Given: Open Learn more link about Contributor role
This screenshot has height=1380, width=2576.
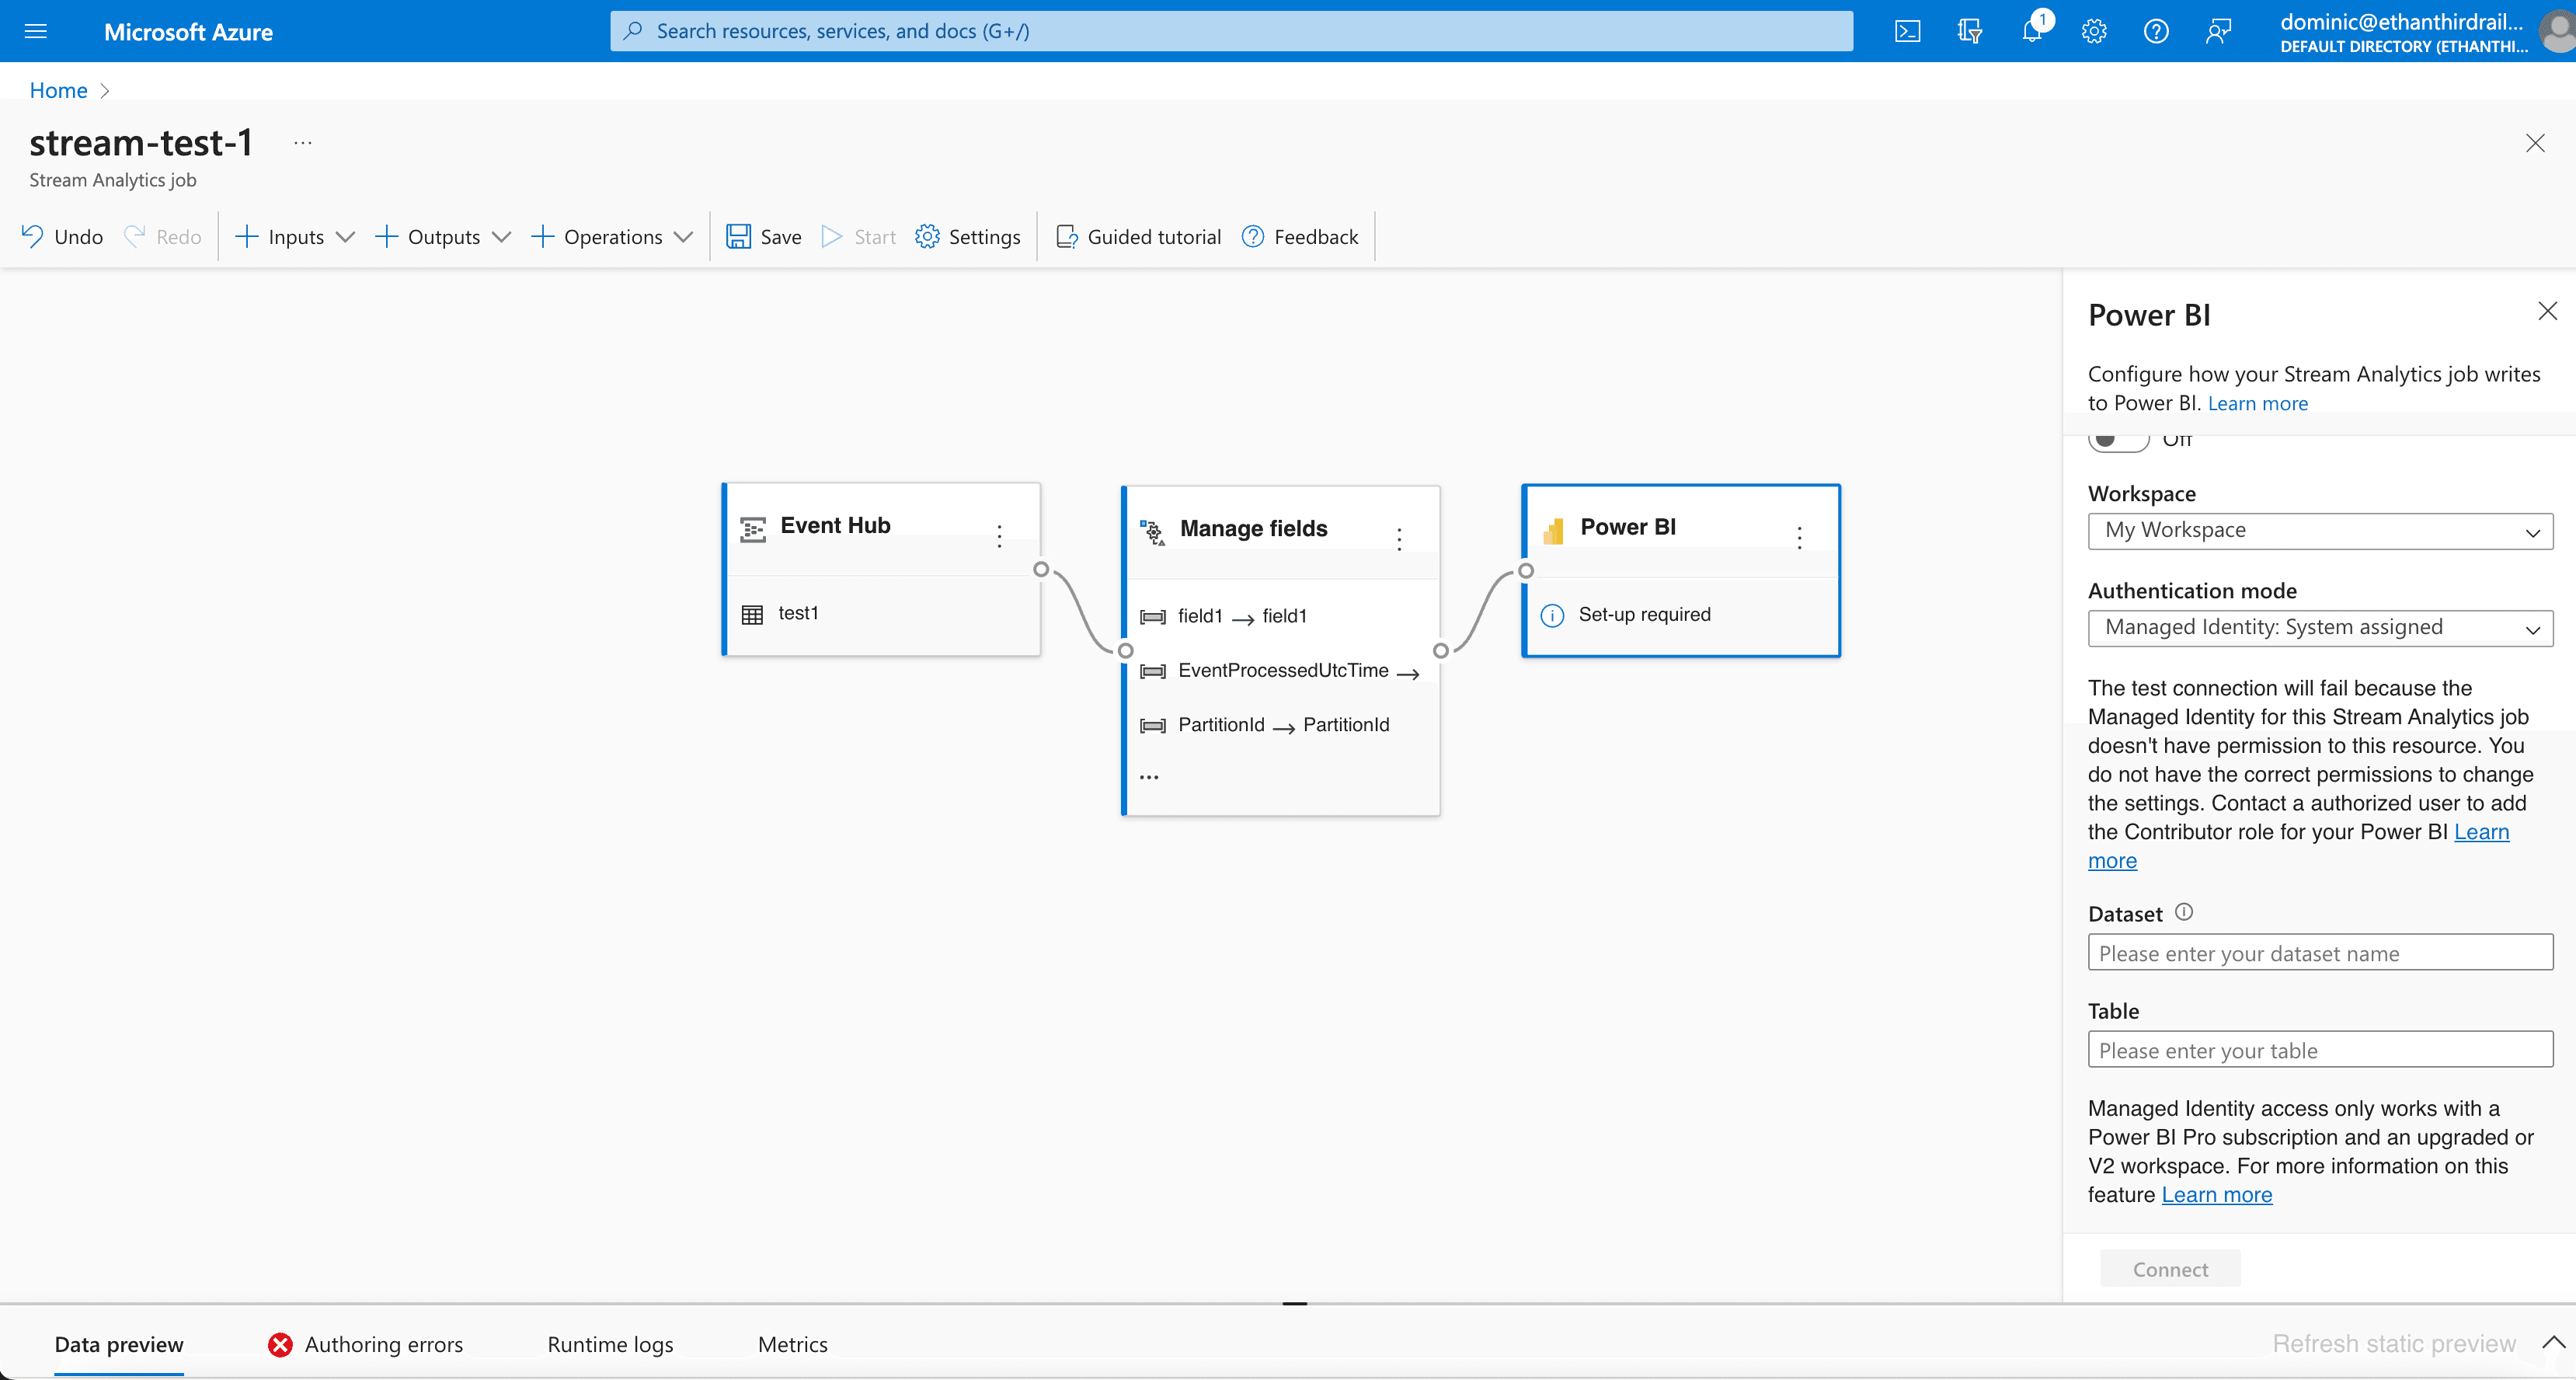Looking at the screenshot, I should (2480, 832).
